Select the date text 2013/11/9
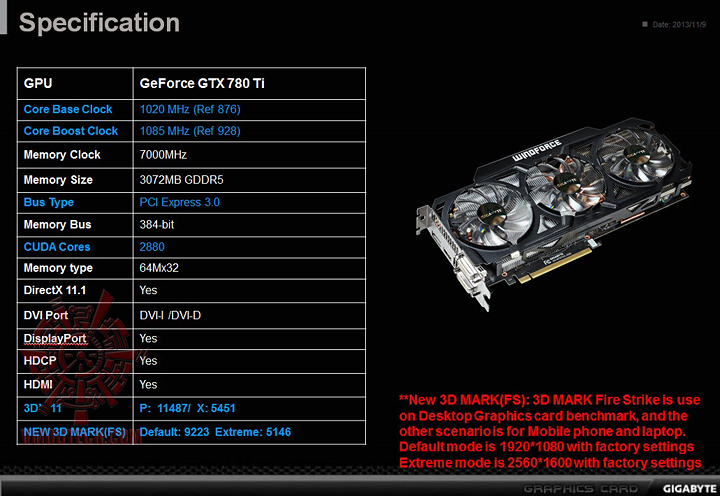The width and height of the screenshot is (720, 496). pyautogui.click(x=689, y=24)
